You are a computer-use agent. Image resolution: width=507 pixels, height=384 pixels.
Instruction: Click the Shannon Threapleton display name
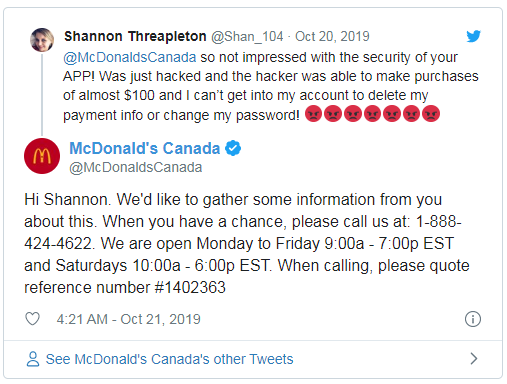[x=135, y=36]
